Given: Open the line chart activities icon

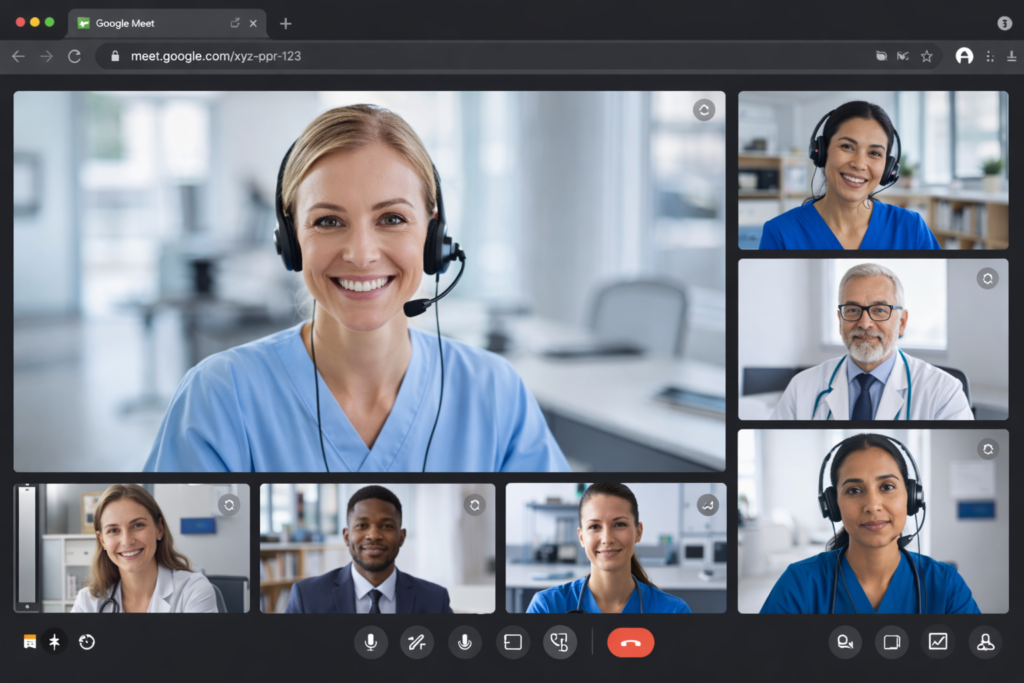Looking at the screenshot, I should click(938, 642).
